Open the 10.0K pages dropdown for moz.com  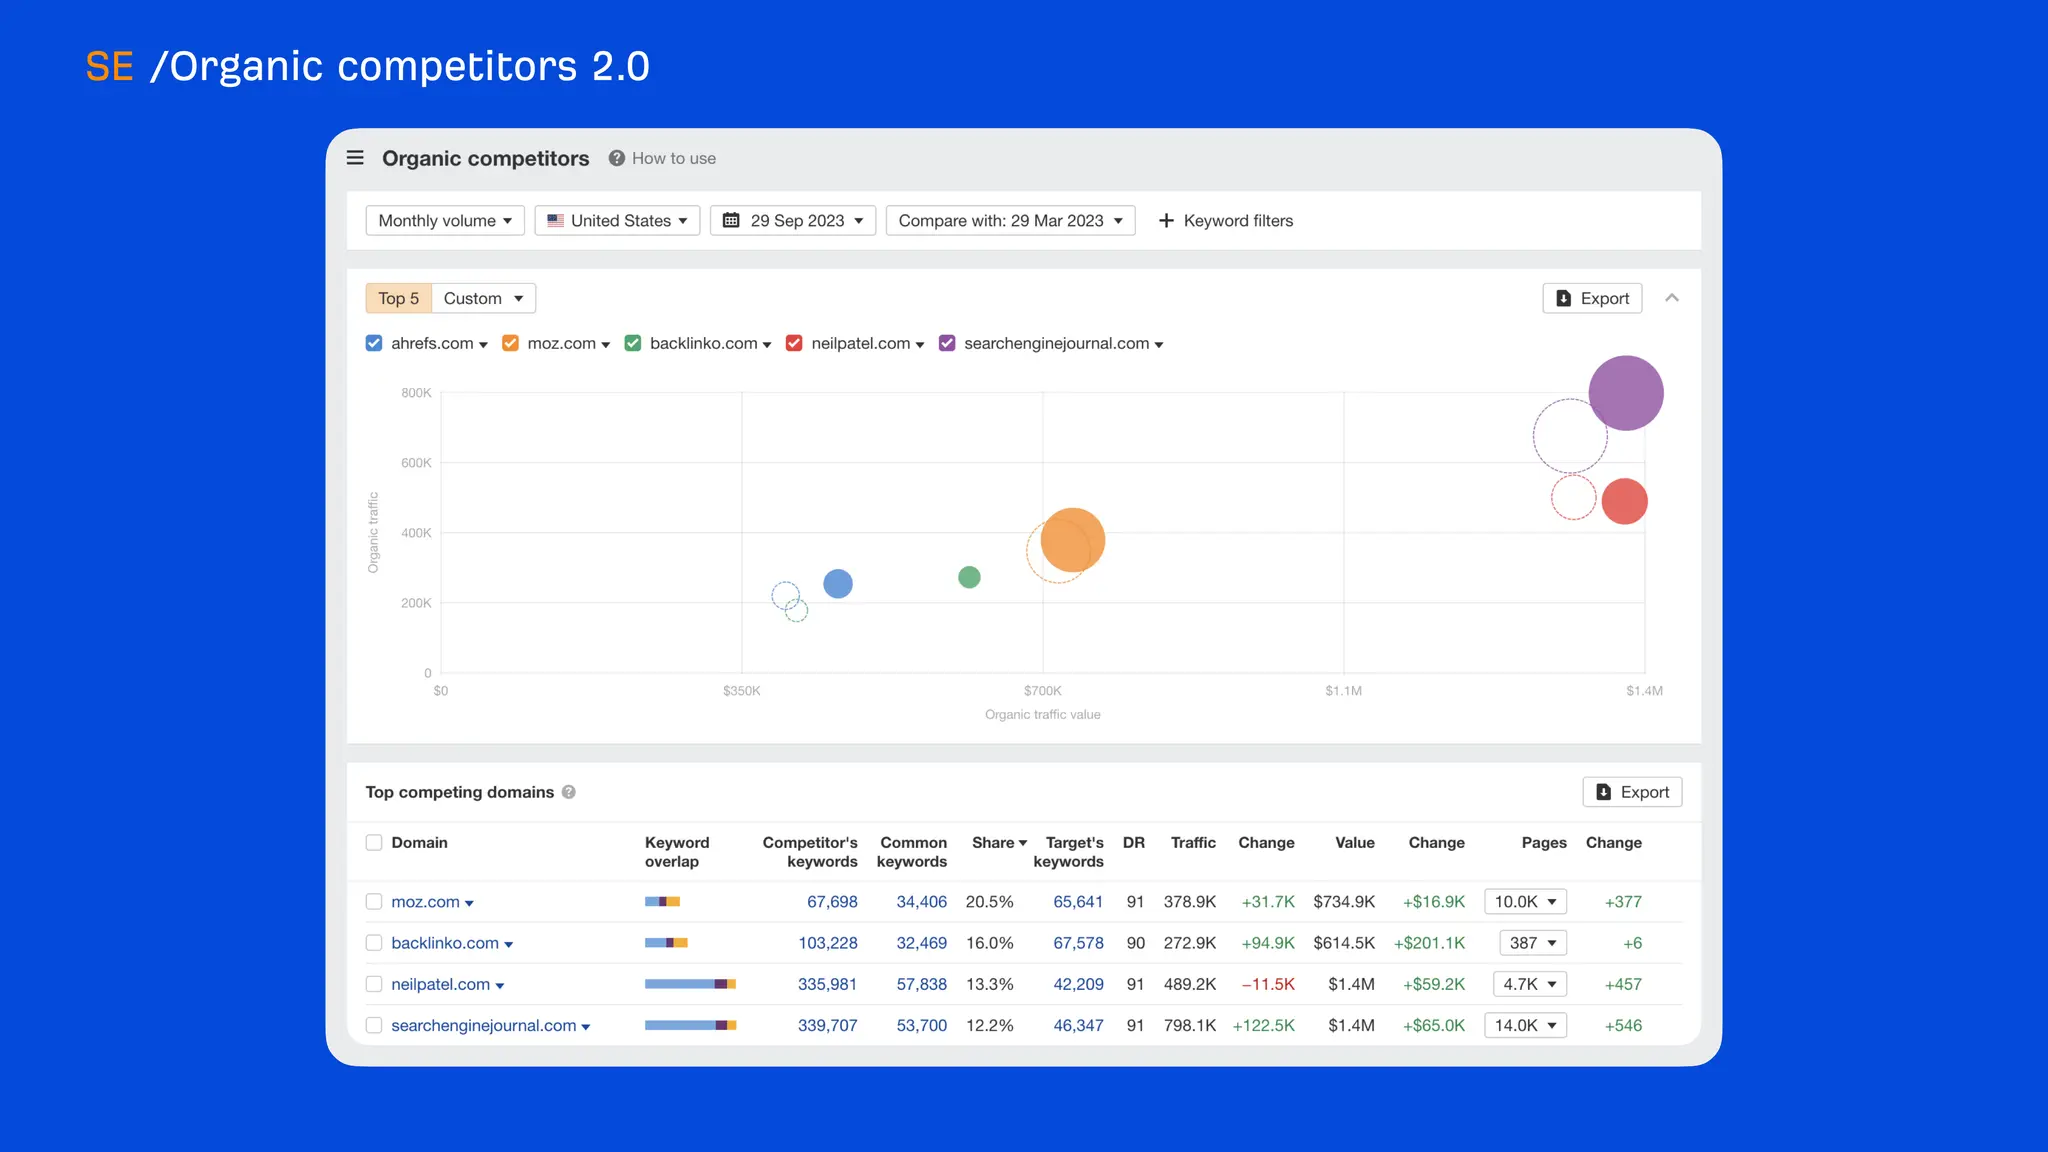pos(1525,901)
